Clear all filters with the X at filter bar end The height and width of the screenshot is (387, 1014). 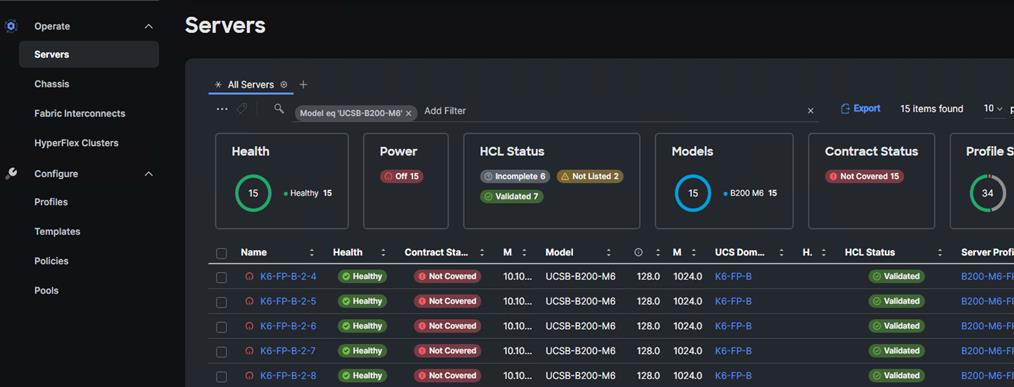[810, 111]
